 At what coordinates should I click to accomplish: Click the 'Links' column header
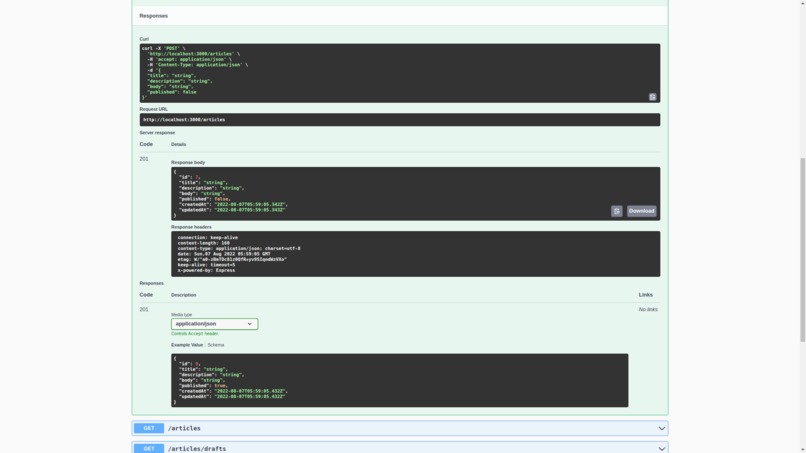point(646,295)
